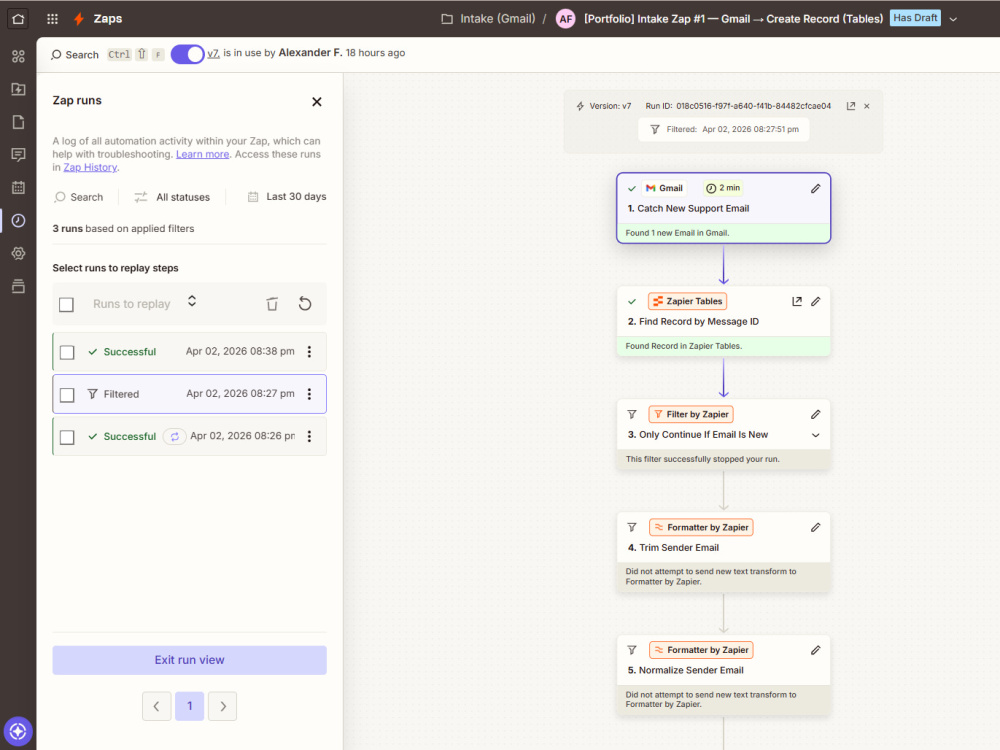
Task: Open the sidebar settings gear icon
Action: (x=18, y=253)
